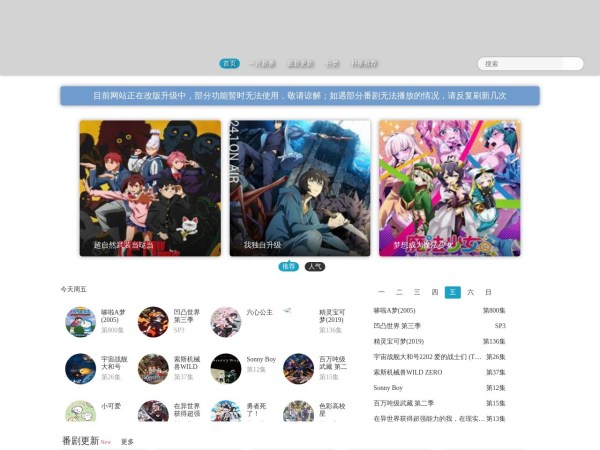Click the 宇宙战舰大和号 round icon

80,369
